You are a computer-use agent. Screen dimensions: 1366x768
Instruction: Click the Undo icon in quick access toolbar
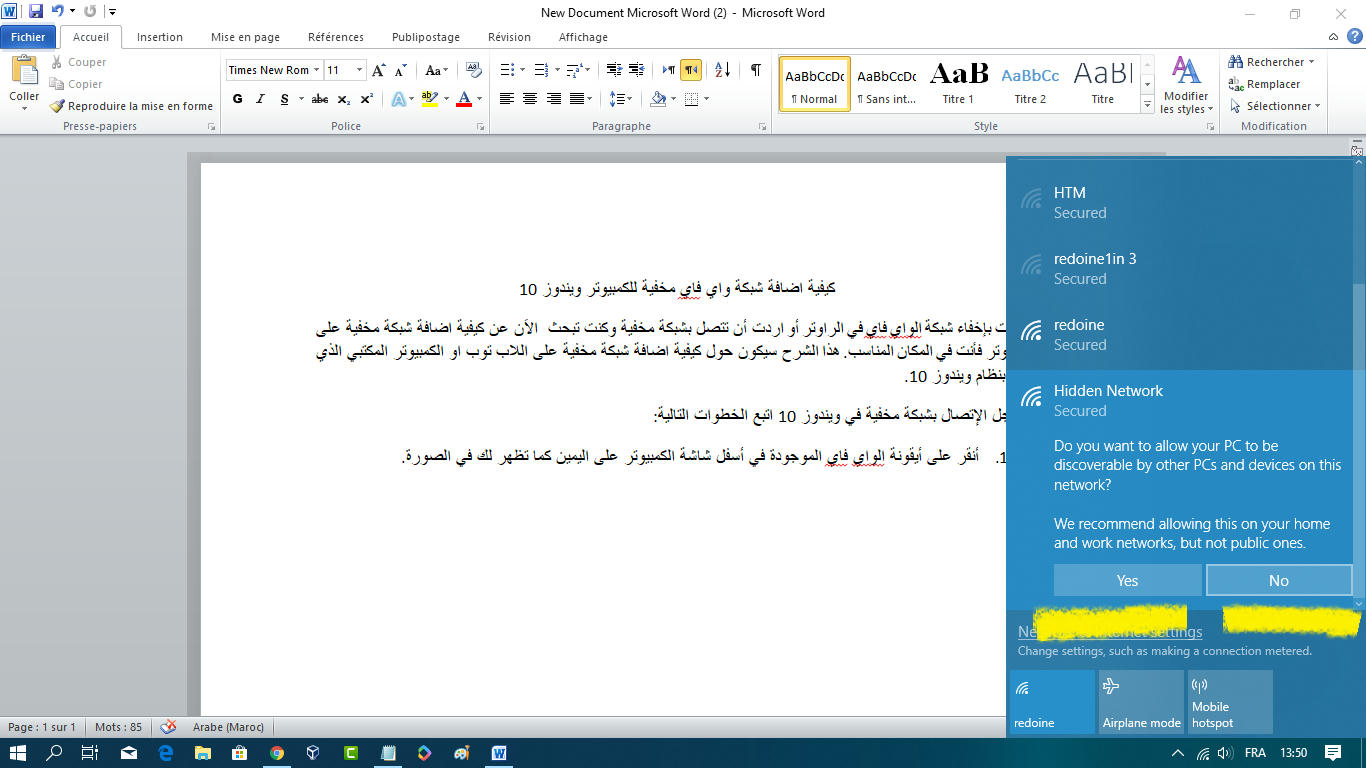coord(59,12)
